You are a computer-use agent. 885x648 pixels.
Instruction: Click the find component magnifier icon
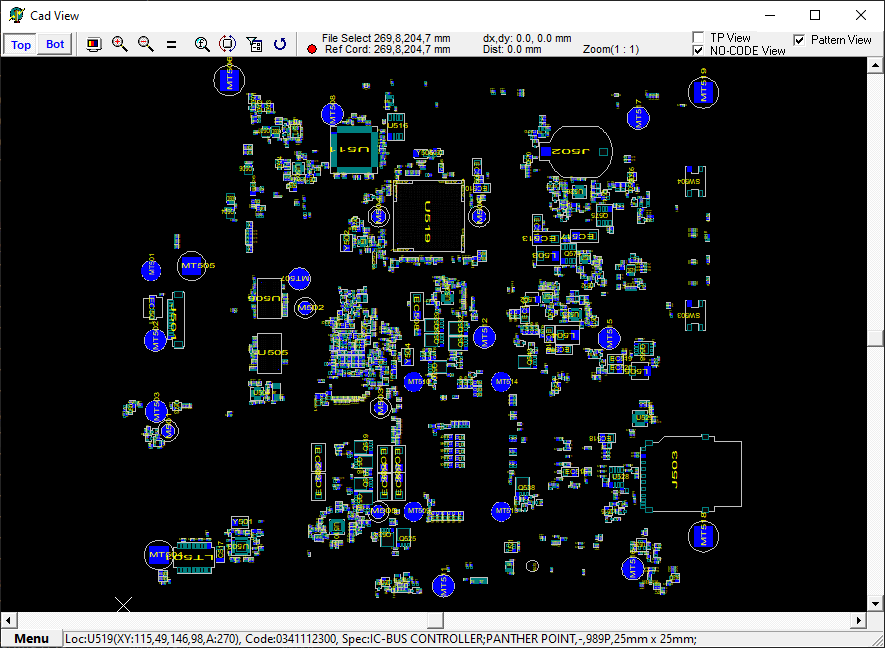click(x=202, y=44)
